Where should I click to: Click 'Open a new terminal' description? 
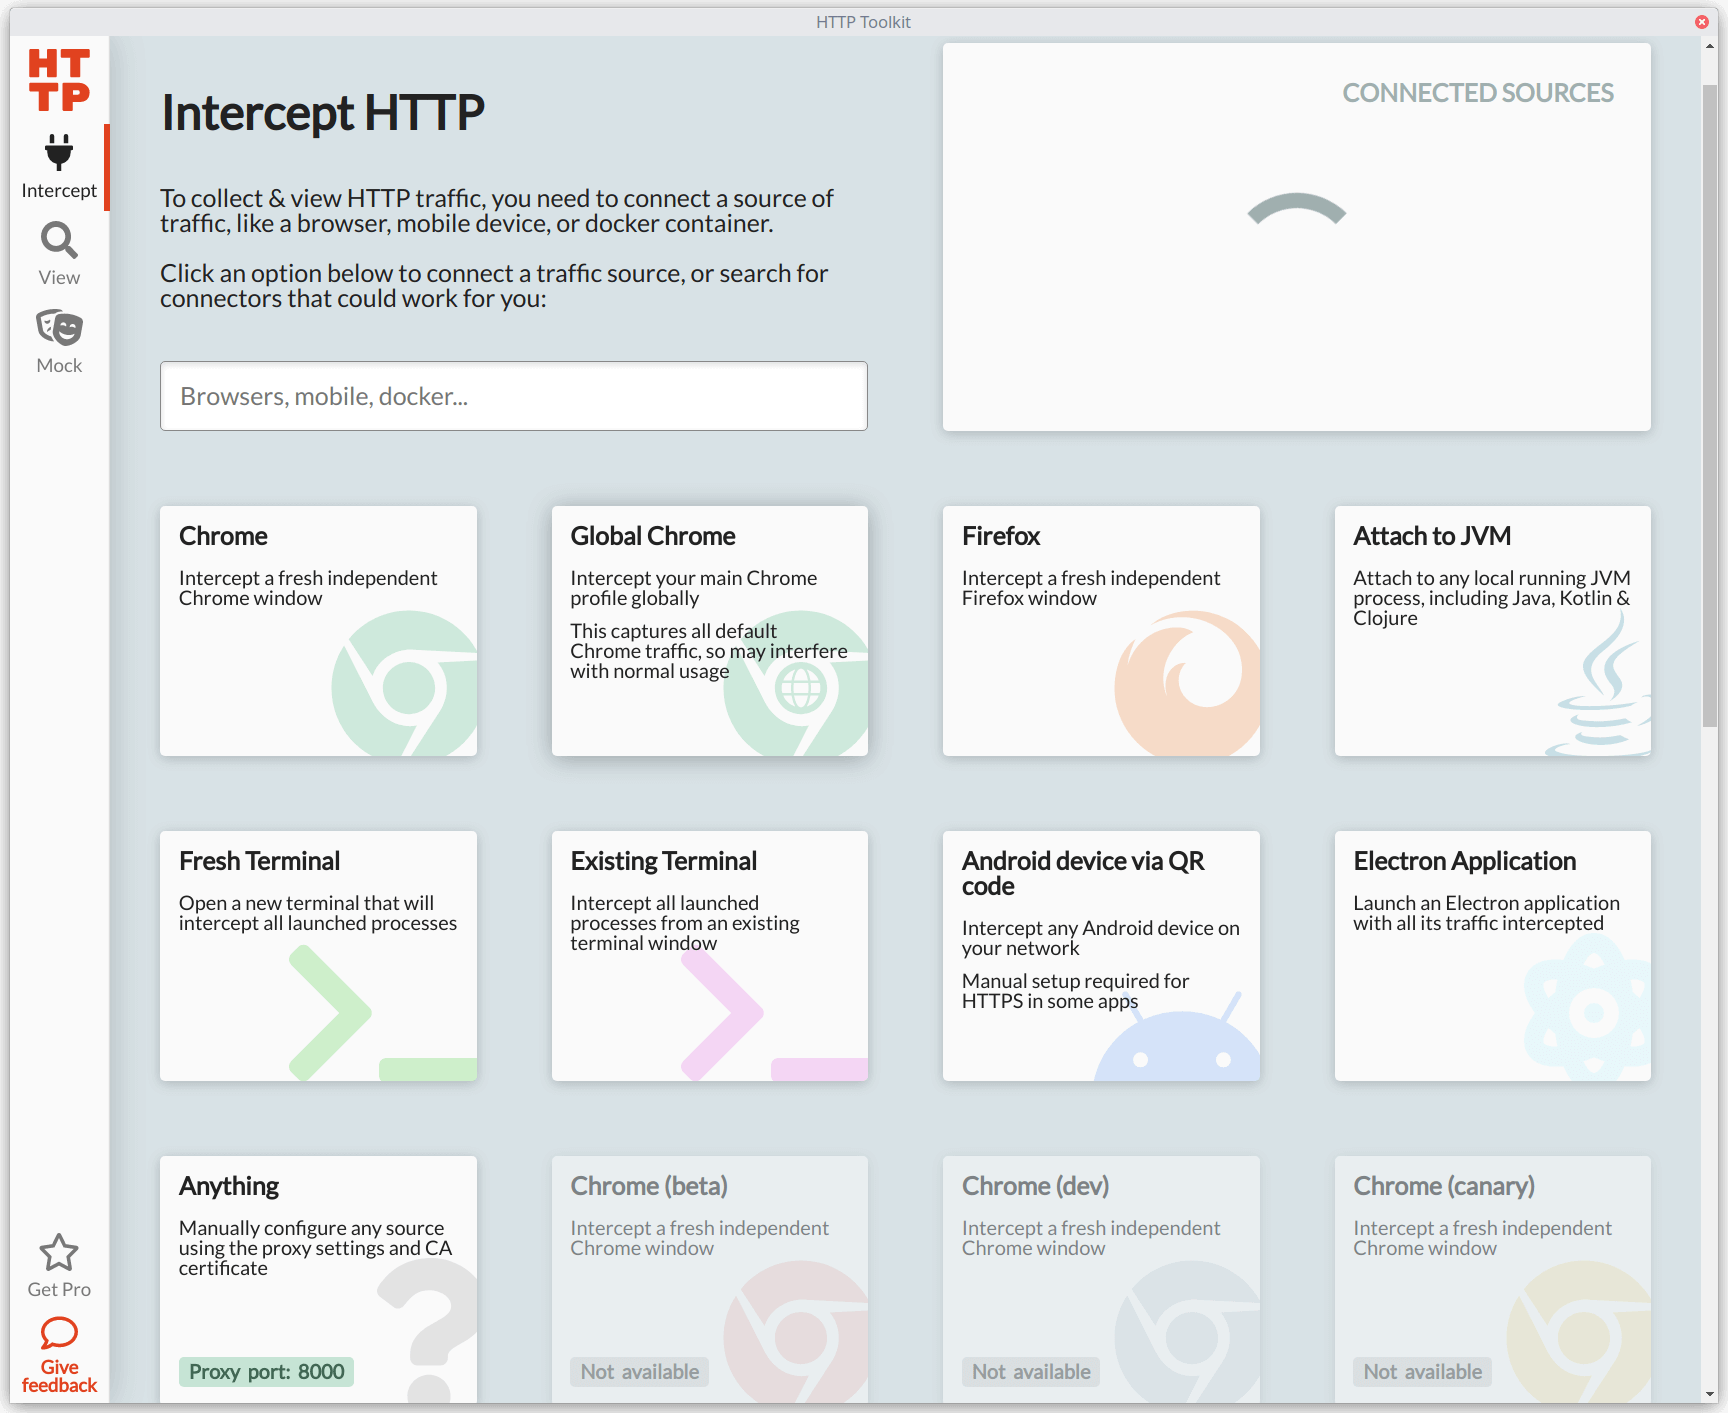318,913
